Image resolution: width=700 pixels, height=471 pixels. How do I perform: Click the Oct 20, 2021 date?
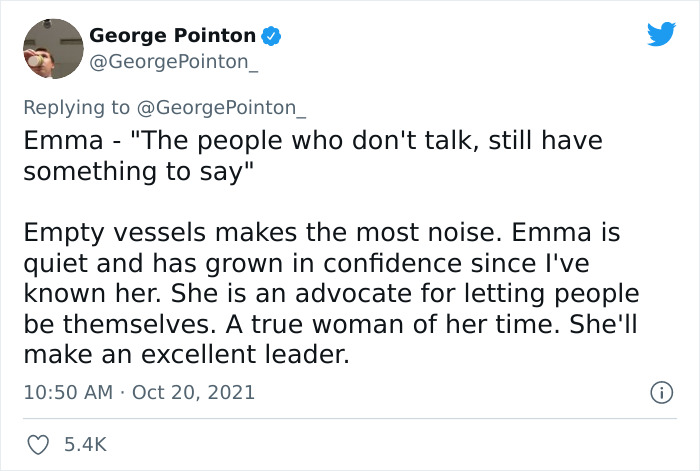coord(193,392)
